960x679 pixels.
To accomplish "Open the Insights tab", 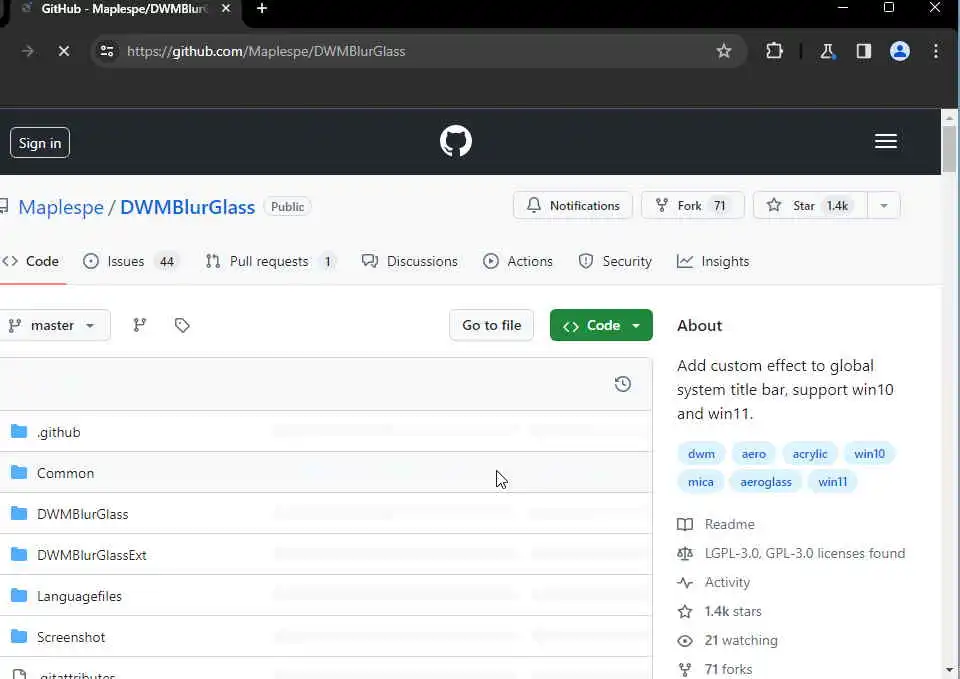I will [713, 261].
